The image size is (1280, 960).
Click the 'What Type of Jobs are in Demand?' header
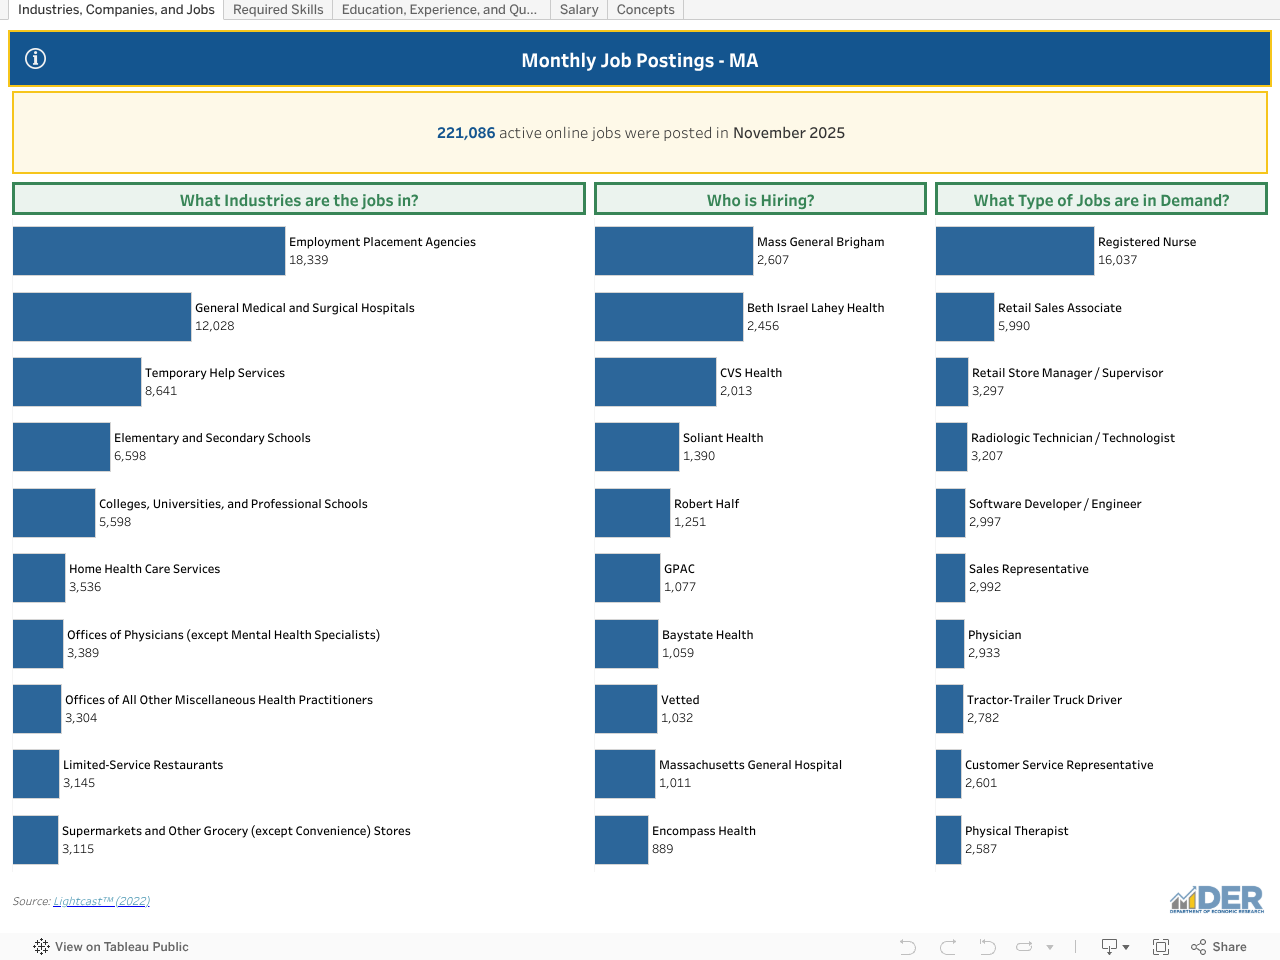click(x=1102, y=199)
